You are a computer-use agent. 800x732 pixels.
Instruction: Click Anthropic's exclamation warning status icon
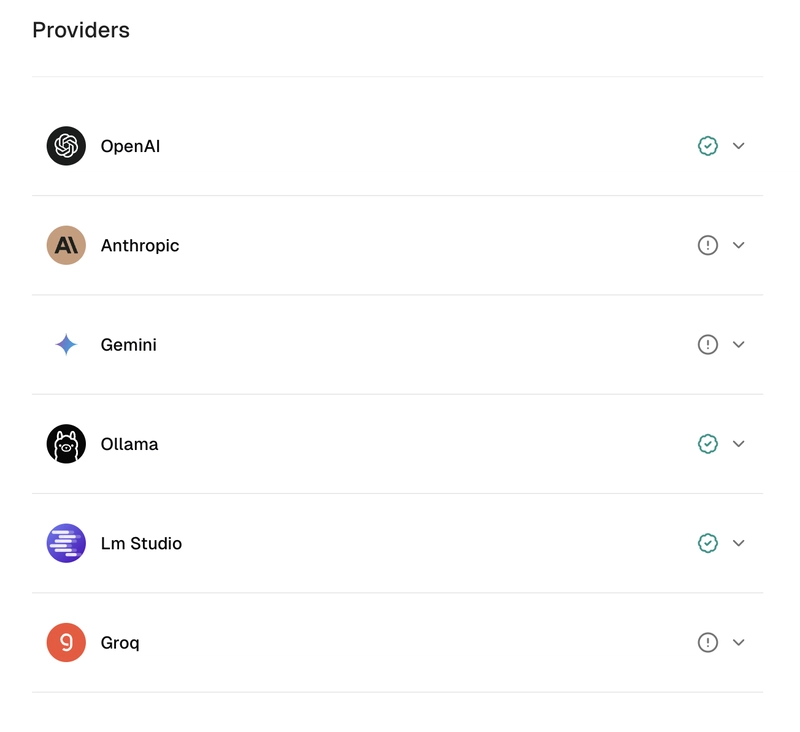pos(708,245)
